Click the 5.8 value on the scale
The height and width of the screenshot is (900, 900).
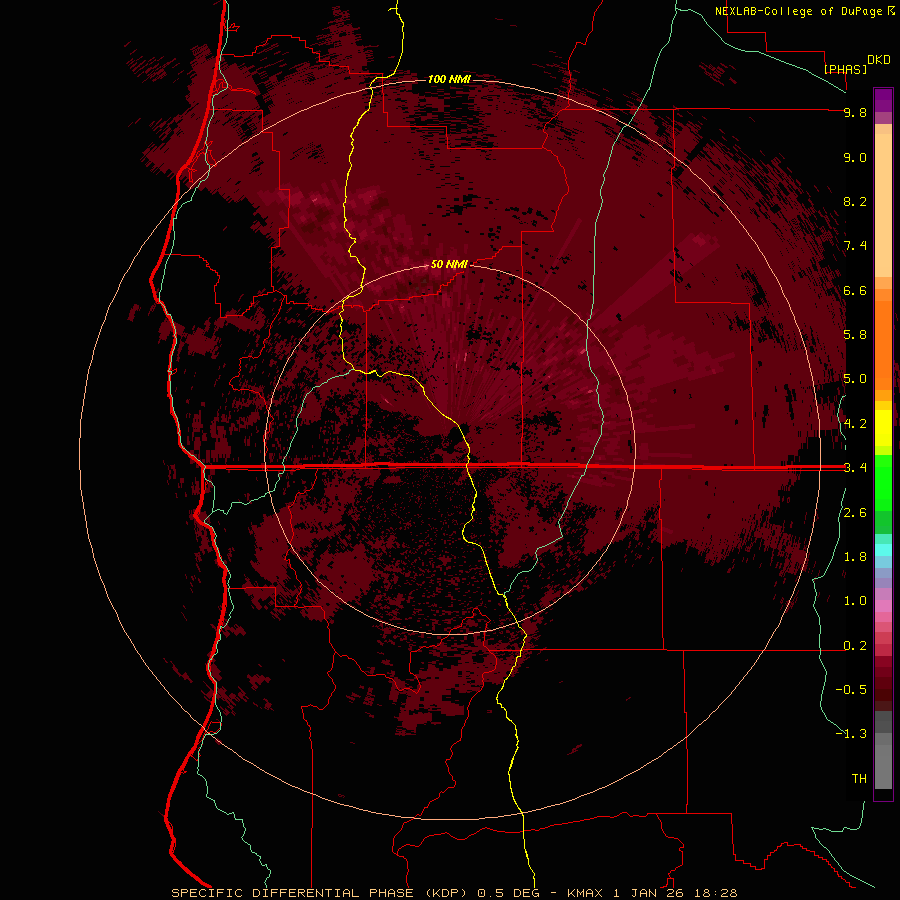click(855, 335)
